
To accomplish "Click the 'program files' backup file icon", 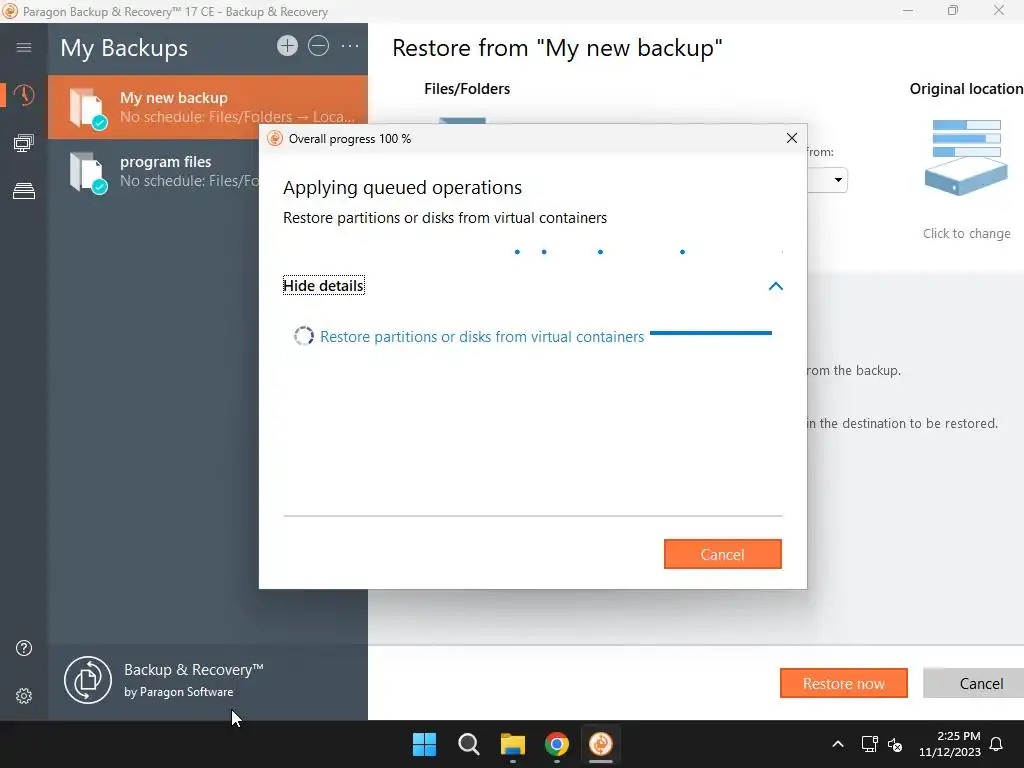I will (88, 172).
